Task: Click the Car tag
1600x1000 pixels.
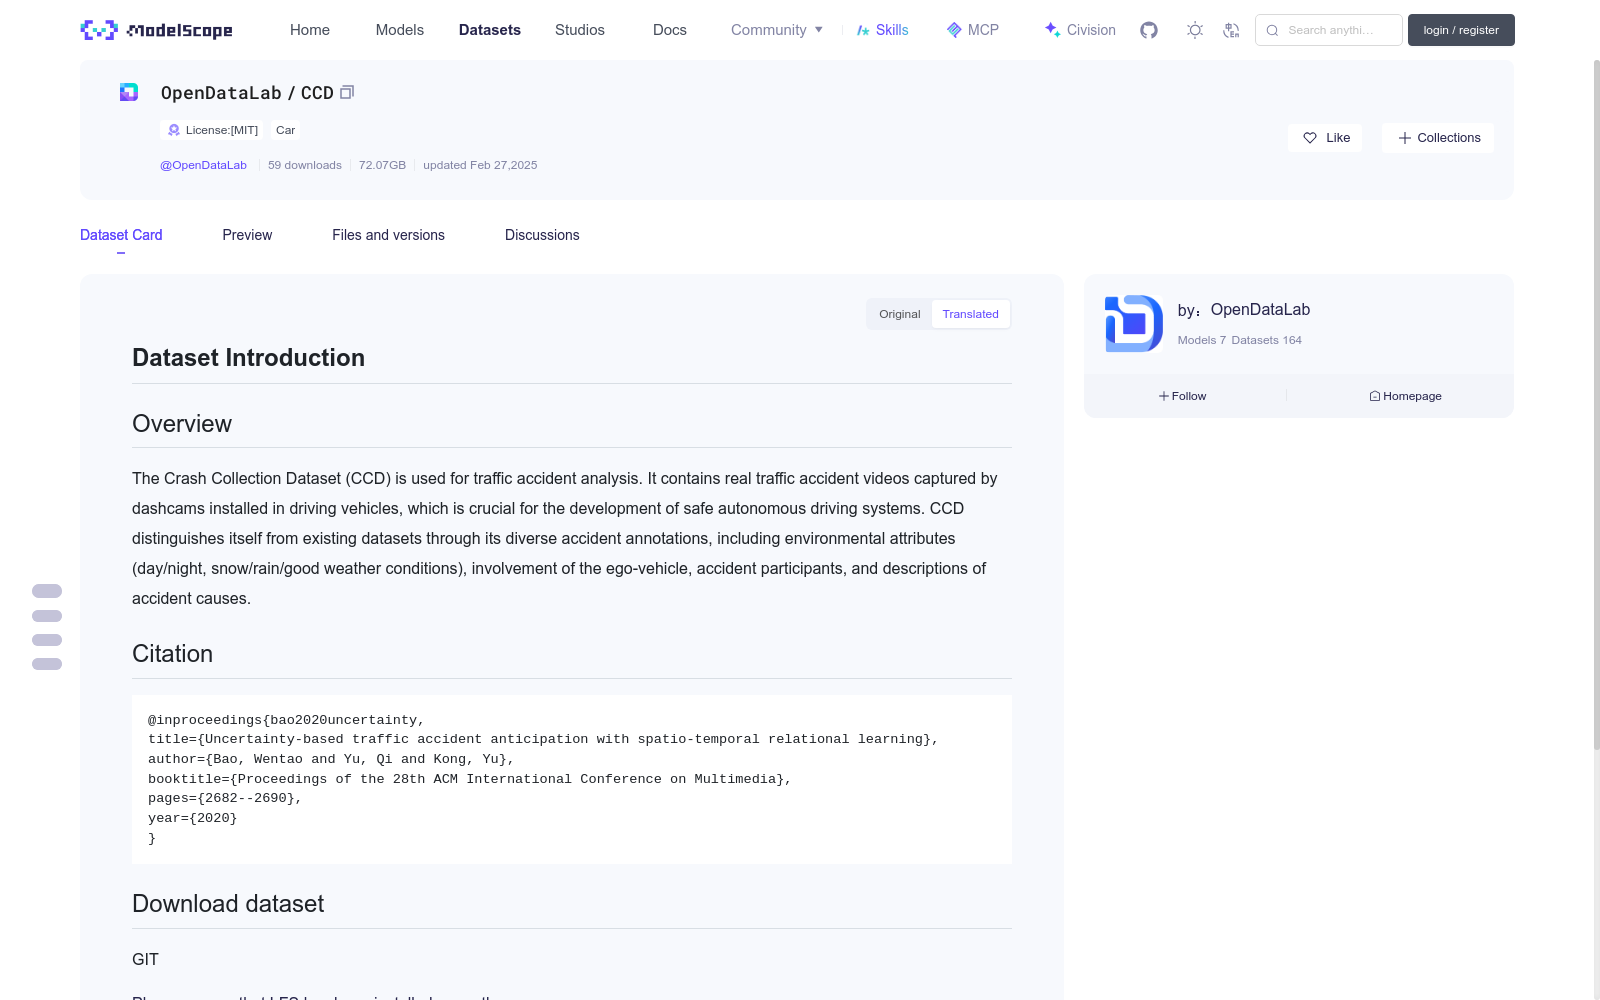Action: (285, 130)
